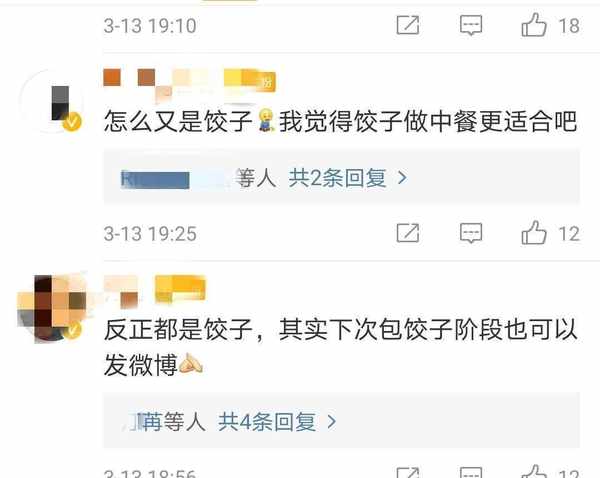Expand the 共2条回复 thread
Screen dimensions: 600x478
[338, 178]
